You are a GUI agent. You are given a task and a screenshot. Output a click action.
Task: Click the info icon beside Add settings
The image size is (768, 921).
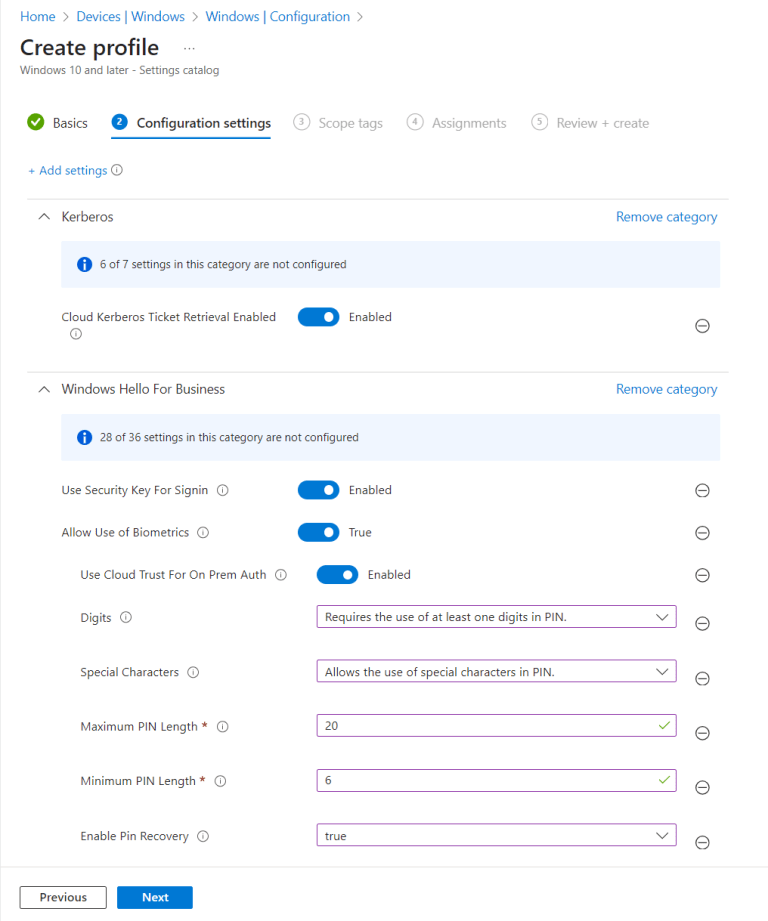pyautogui.click(x=117, y=171)
